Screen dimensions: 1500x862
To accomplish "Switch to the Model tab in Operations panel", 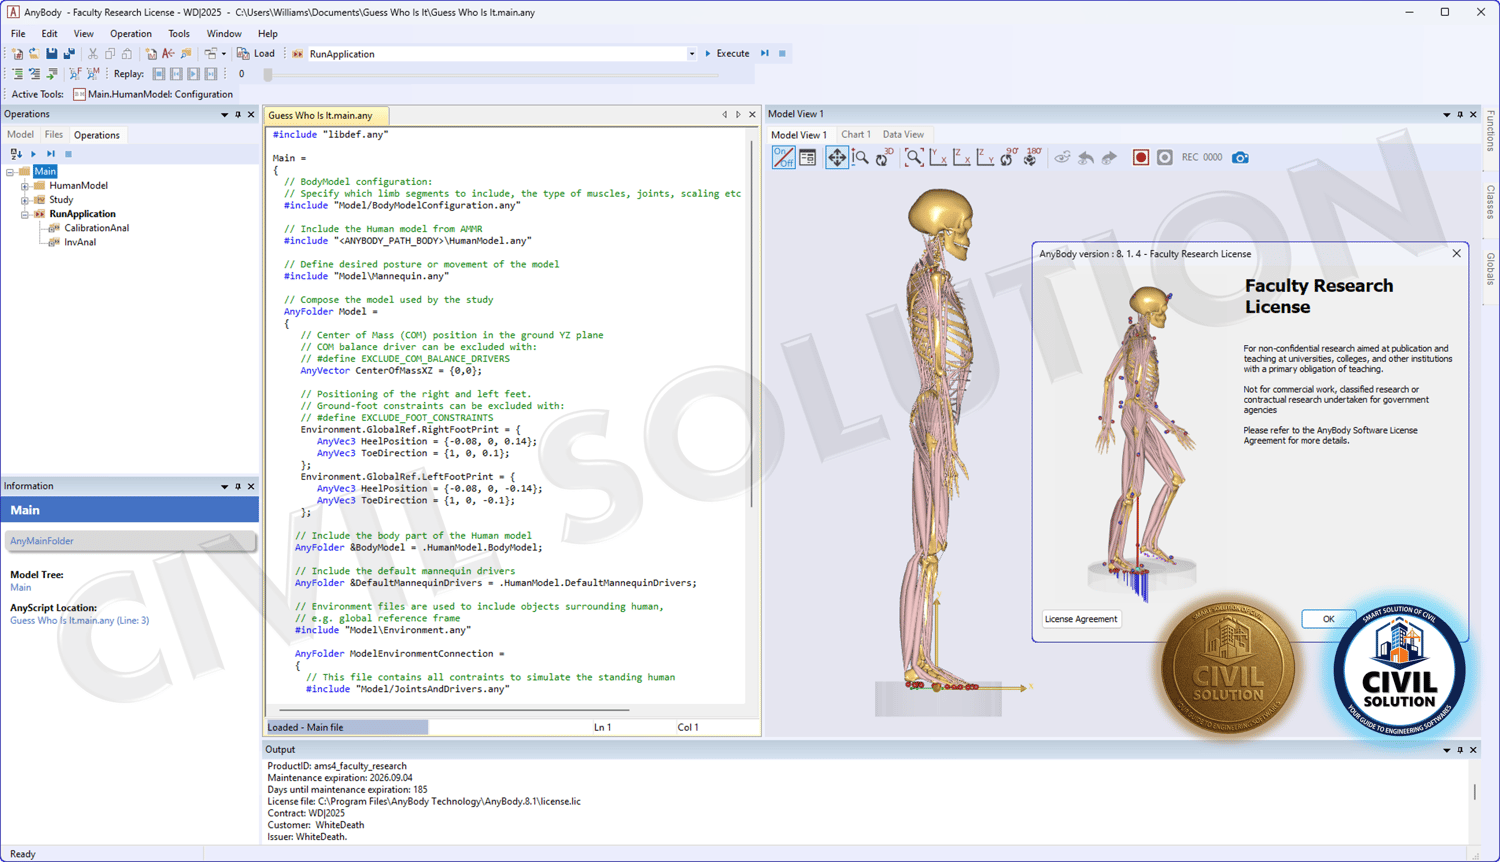I will (x=20, y=135).
